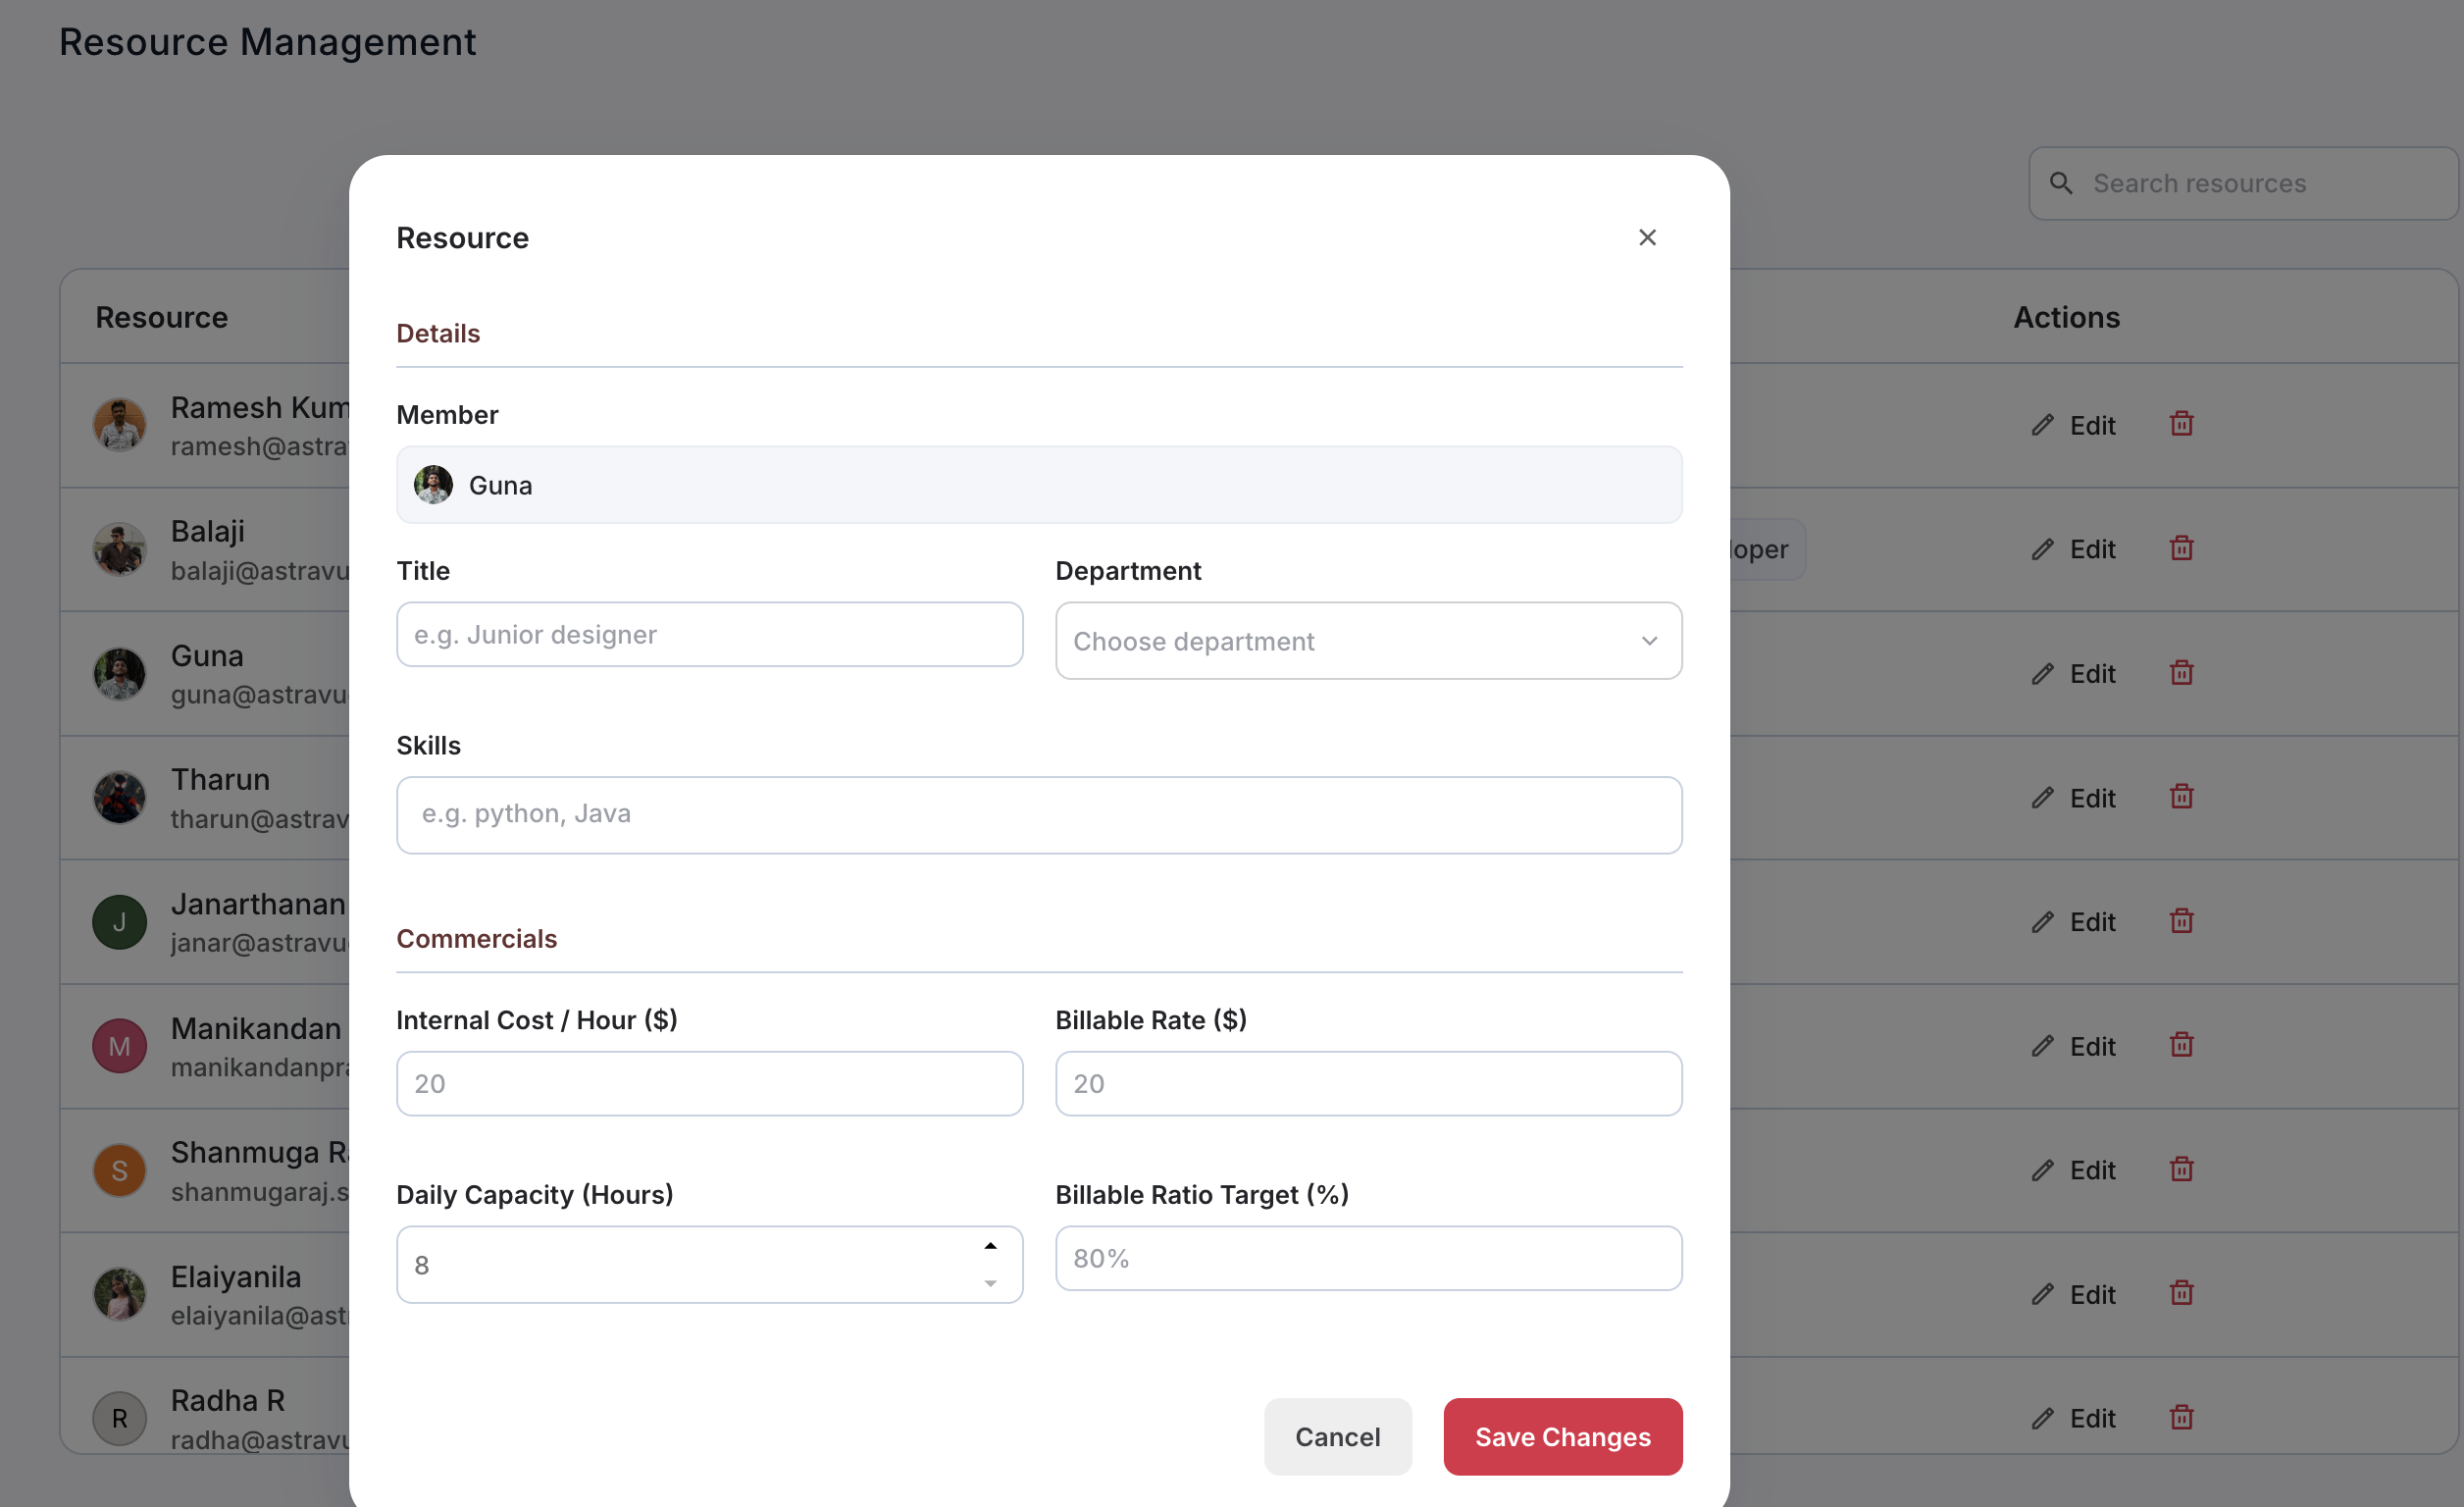This screenshot has height=1507, width=2464.
Task: Edit Shanmuga Raj via the pencil icon
Action: pyautogui.click(x=2044, y=1170)
